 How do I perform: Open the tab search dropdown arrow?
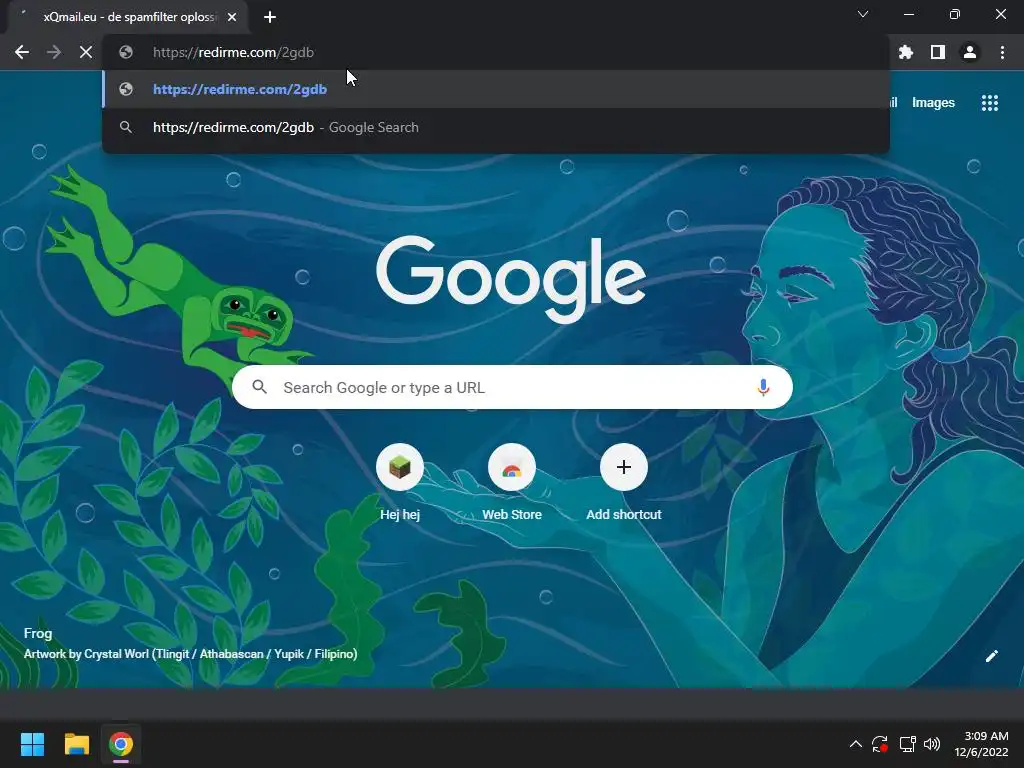point(863,14)
